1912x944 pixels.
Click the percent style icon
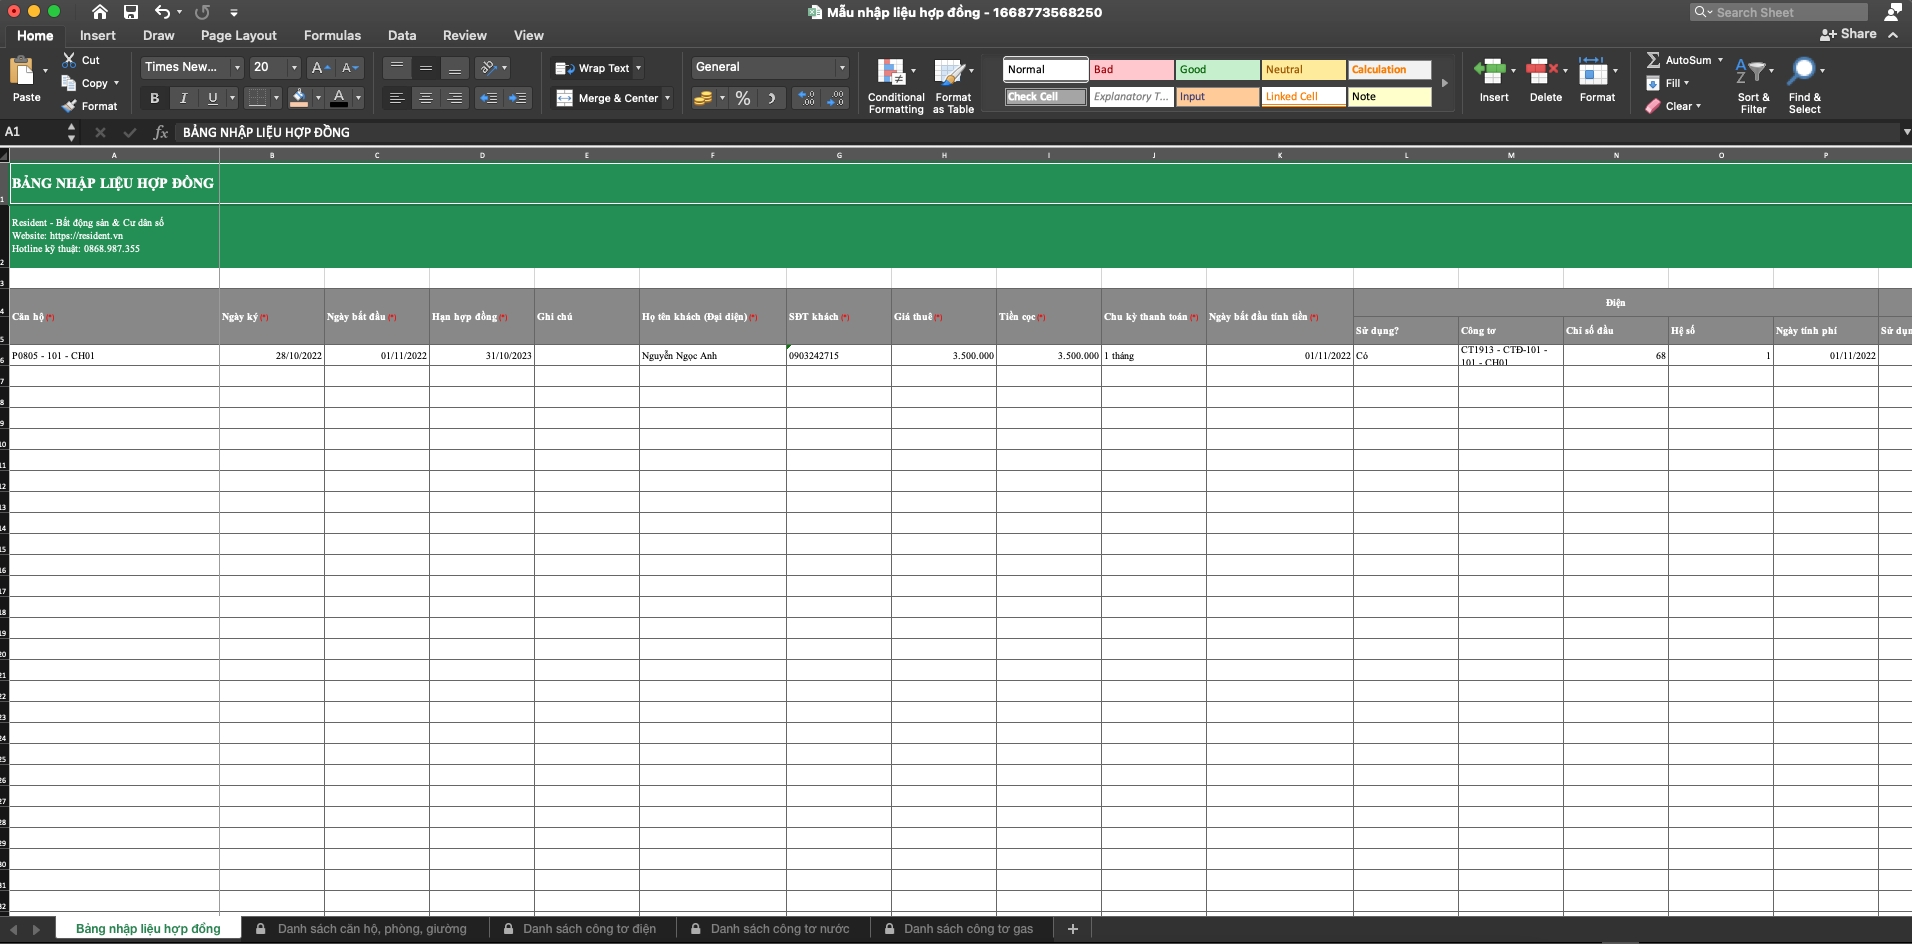point(742,98)
